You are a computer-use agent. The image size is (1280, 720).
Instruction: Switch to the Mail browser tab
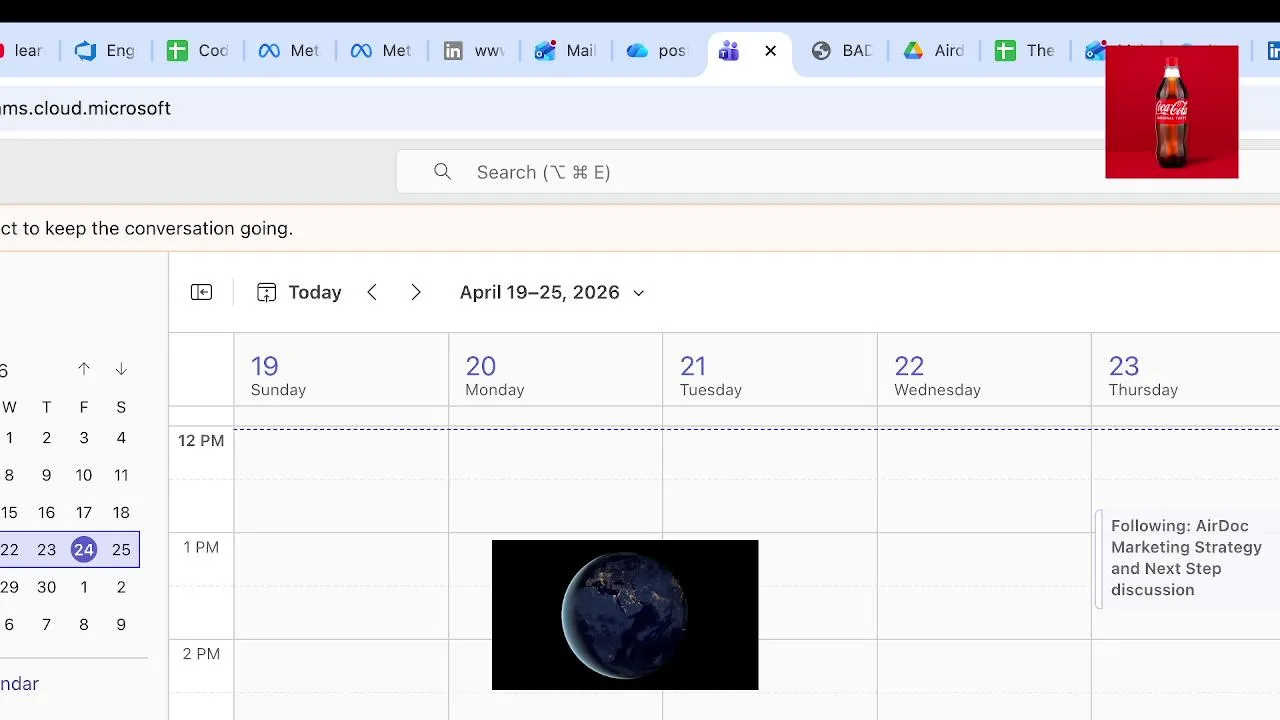(x=566, y=51)
